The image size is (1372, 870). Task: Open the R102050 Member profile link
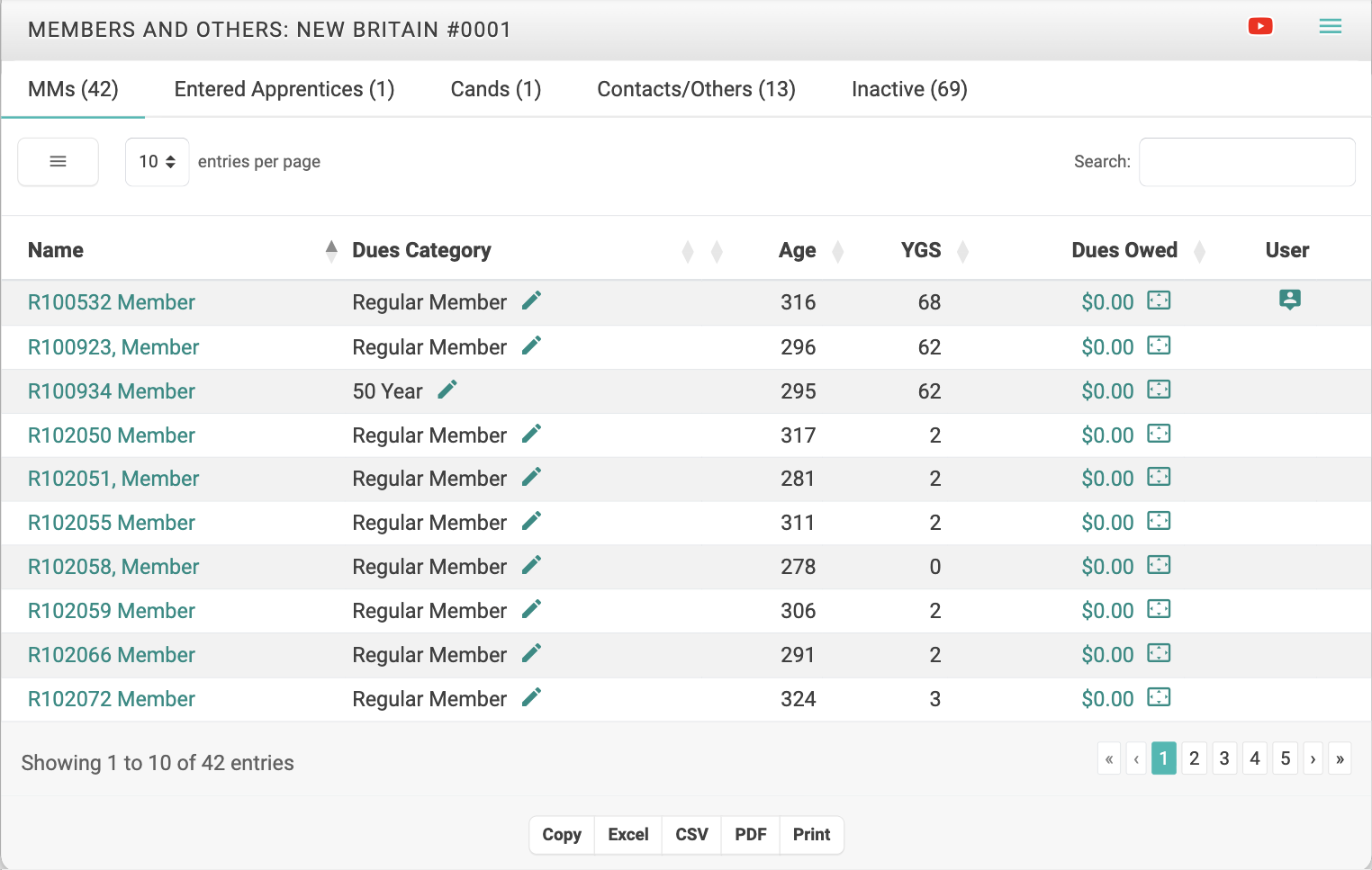(111, 435)
